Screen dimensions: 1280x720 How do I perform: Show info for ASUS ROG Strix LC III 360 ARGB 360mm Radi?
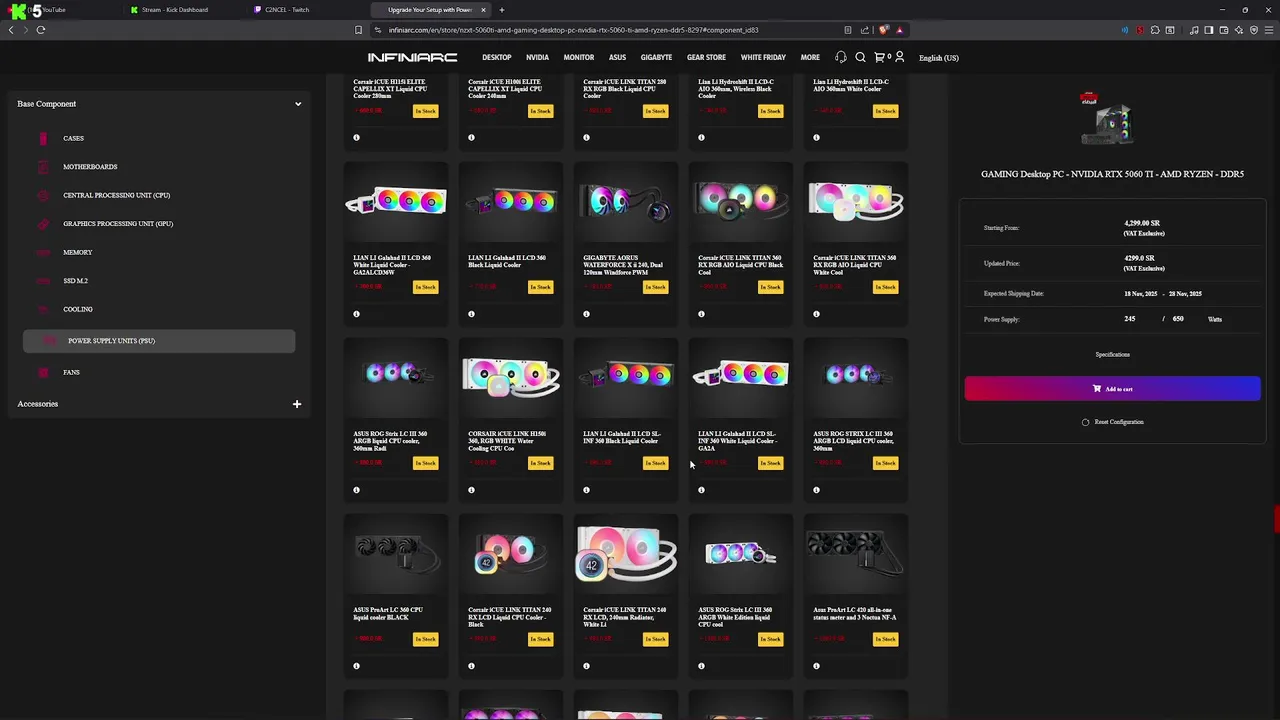(x=356, y=490)
